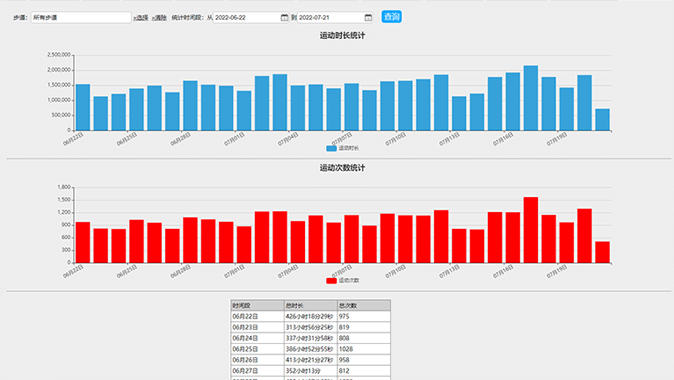This screenshot has height=380, width=674.
Task: Click the 选择 link beside the step field
Action: click(x=141, y=18)
